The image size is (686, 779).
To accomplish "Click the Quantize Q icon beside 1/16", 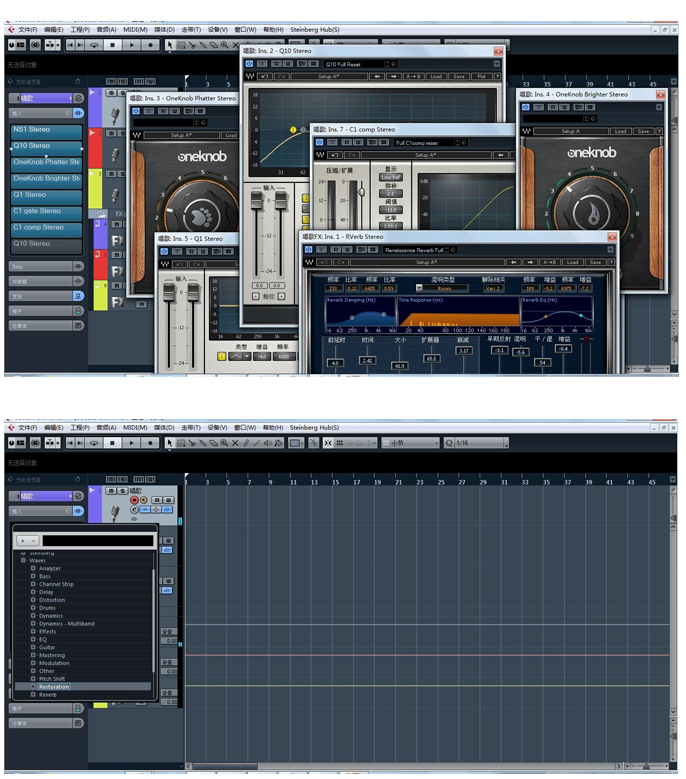I will pyautogui.click(x=449, y=443).
